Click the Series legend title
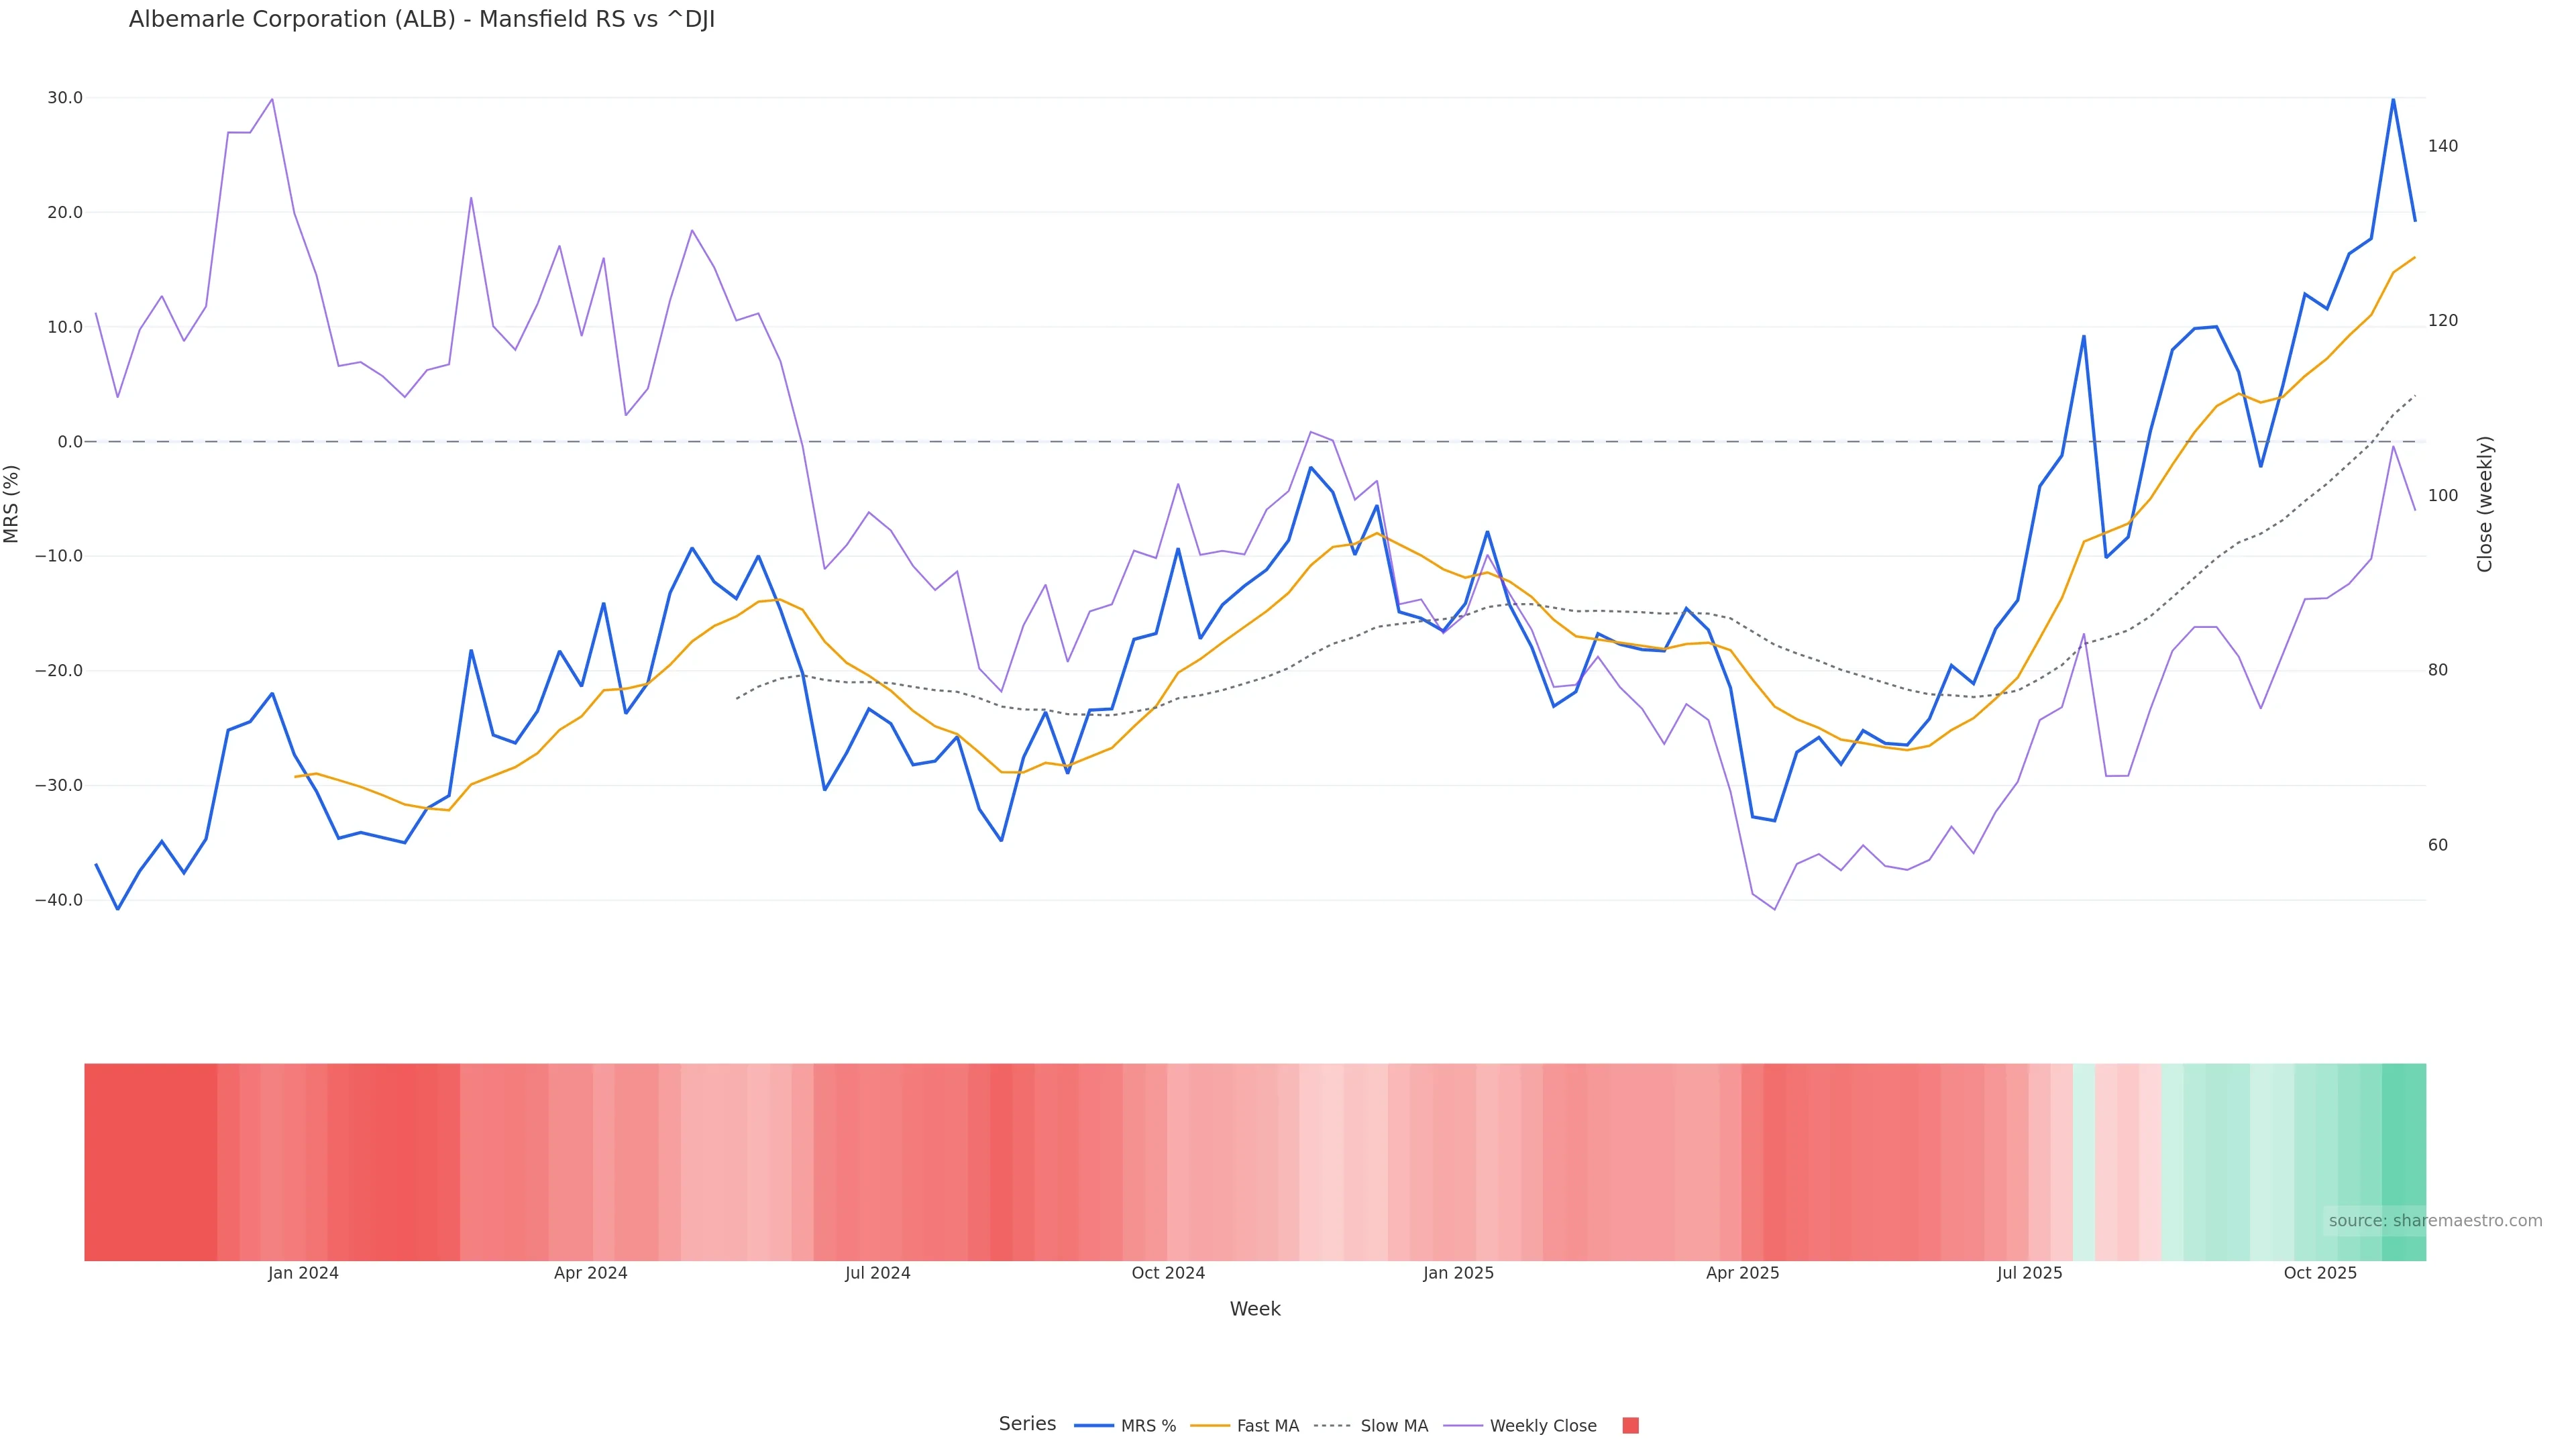 (x=1027, y=1424)
